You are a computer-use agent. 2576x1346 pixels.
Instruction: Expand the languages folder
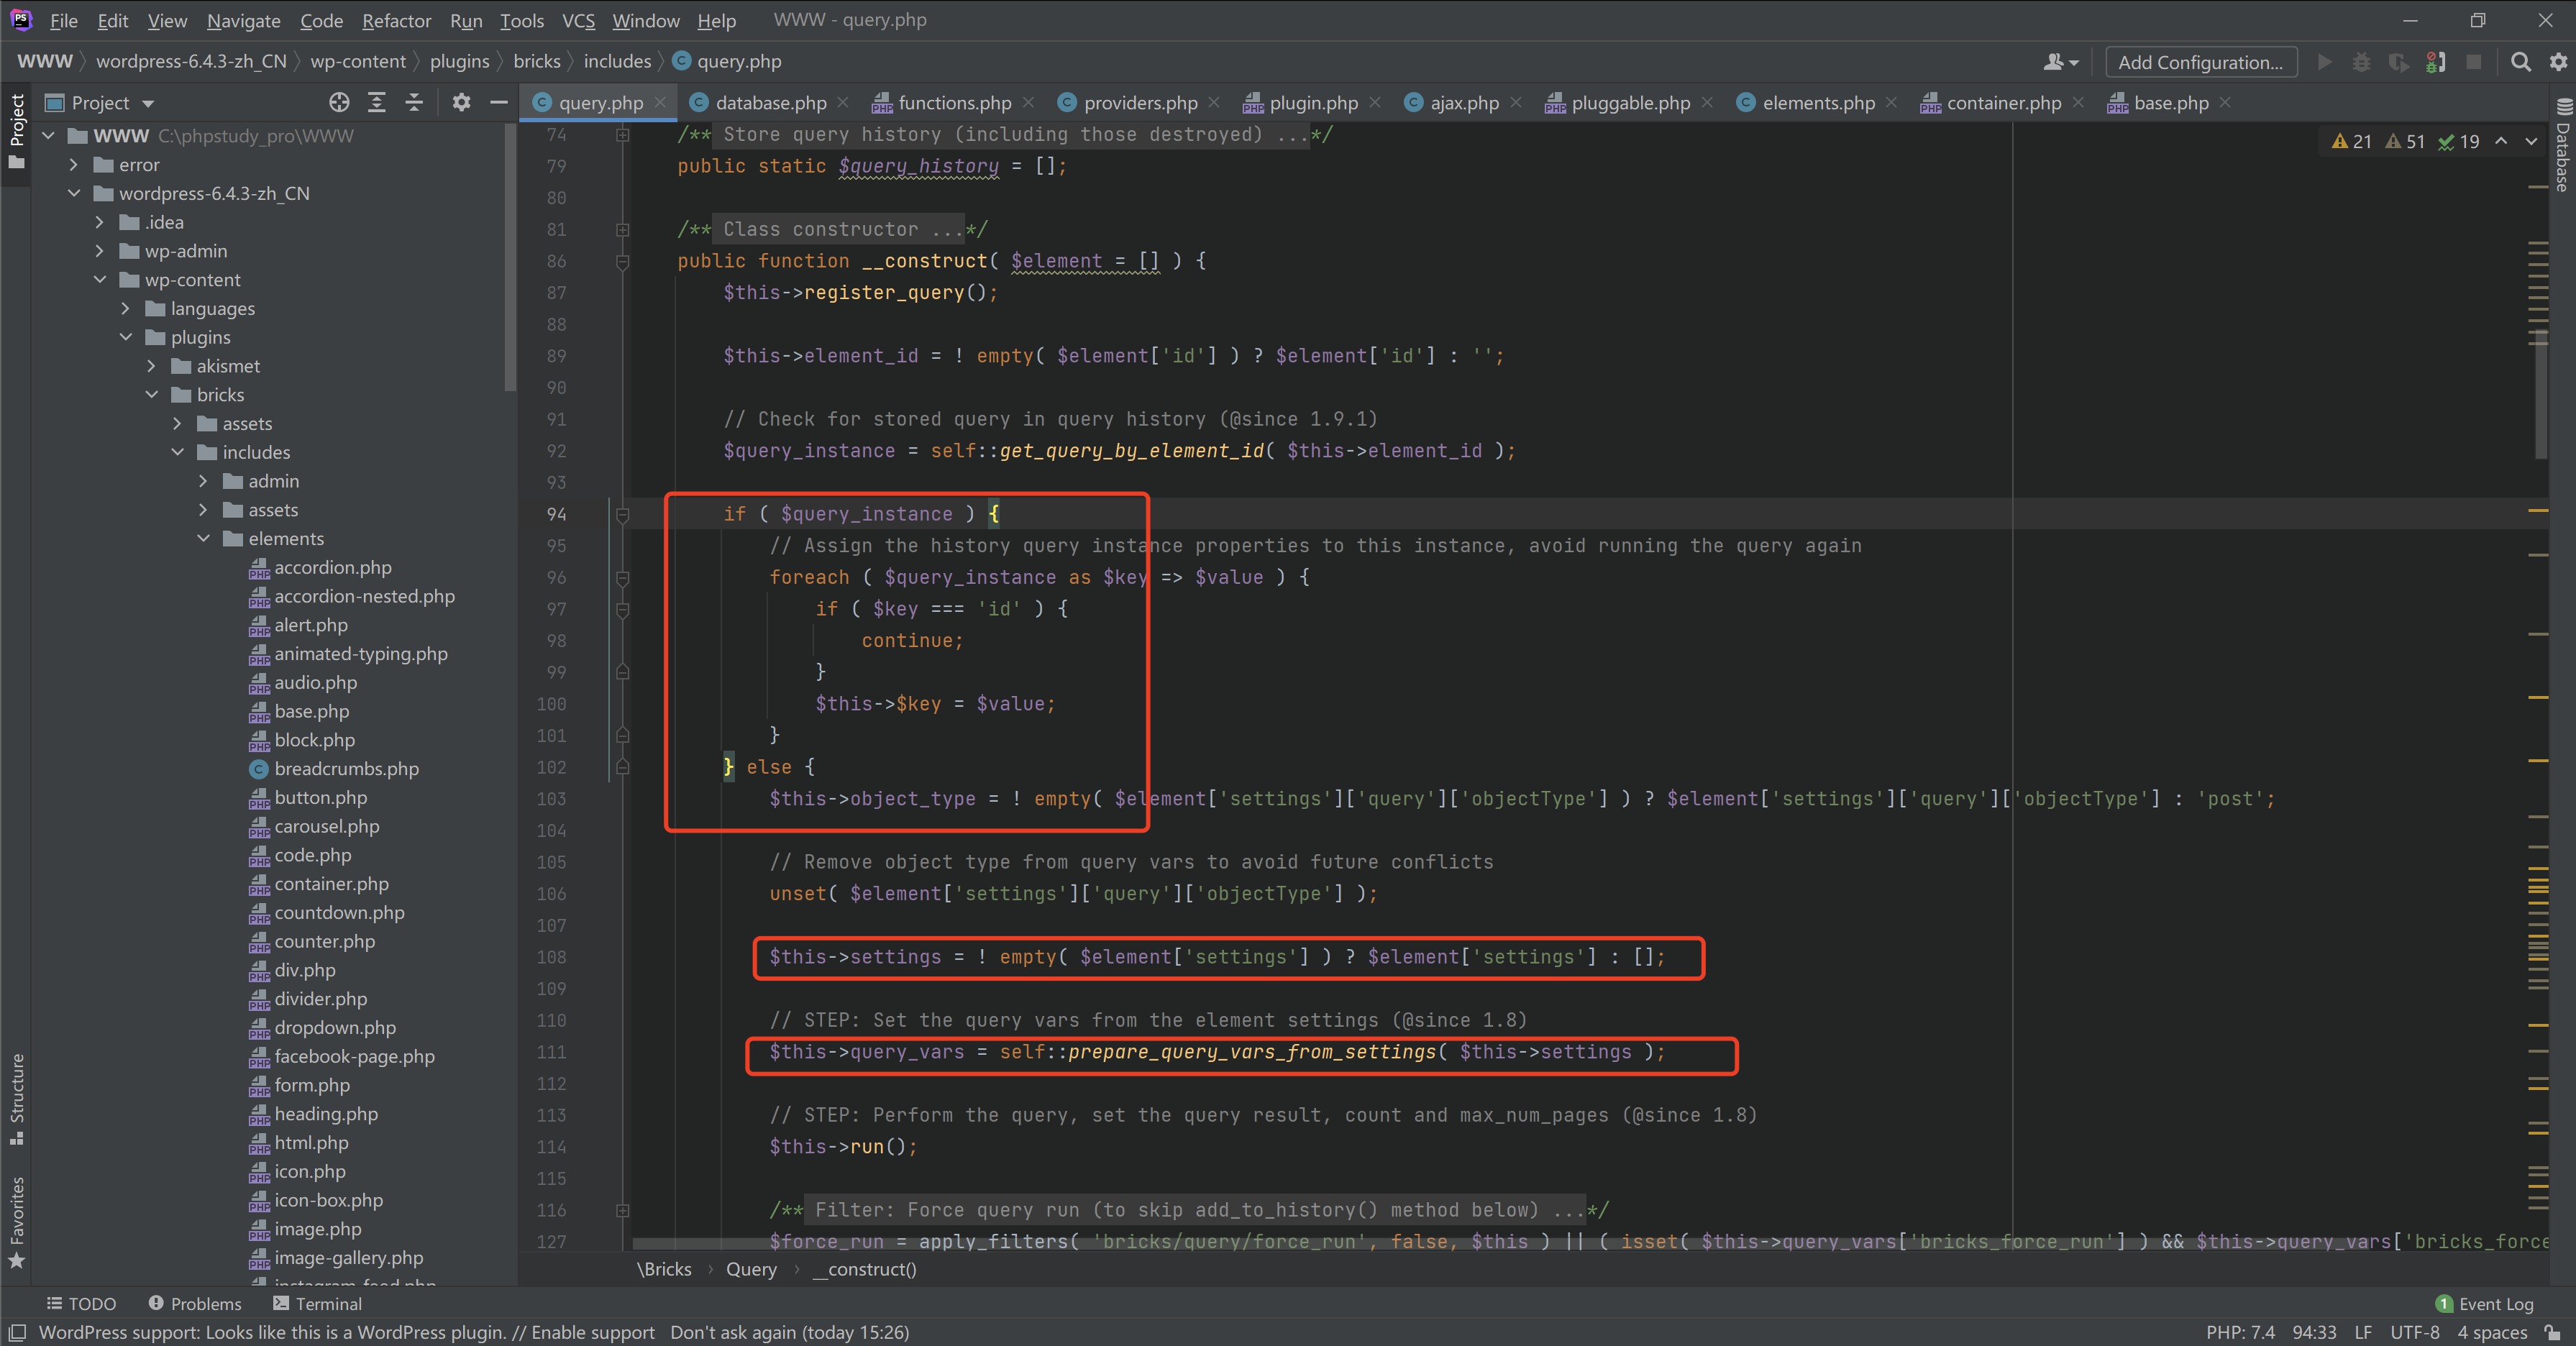click(125, 309)
